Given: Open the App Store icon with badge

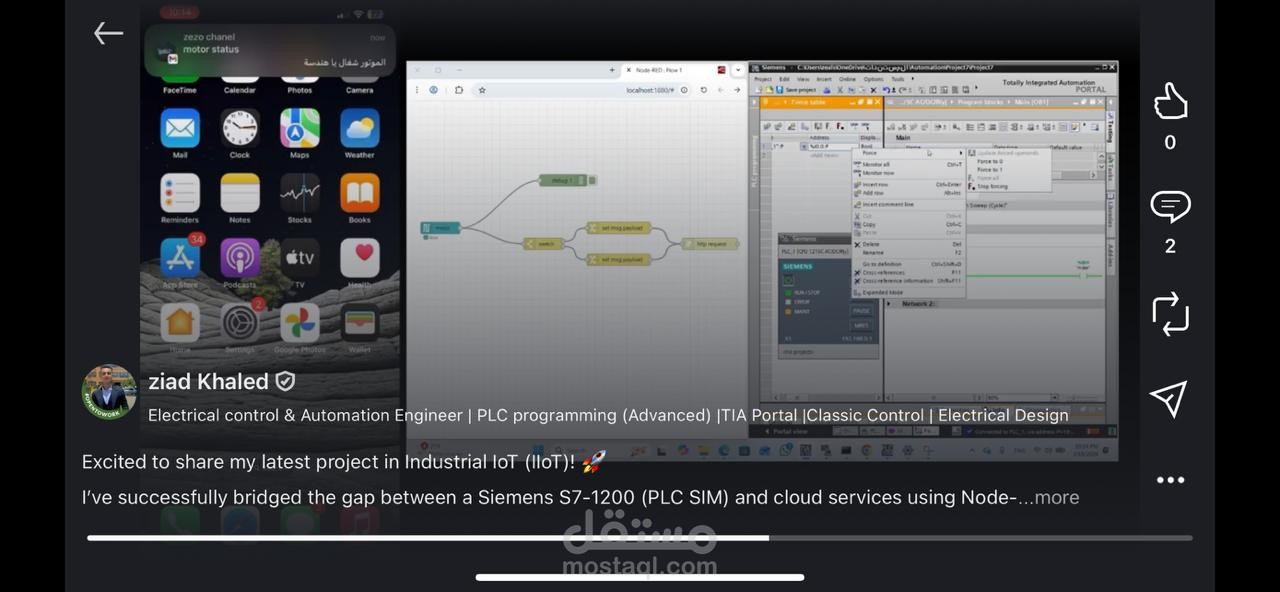Looking at the screenshot, I should [180, 258].
